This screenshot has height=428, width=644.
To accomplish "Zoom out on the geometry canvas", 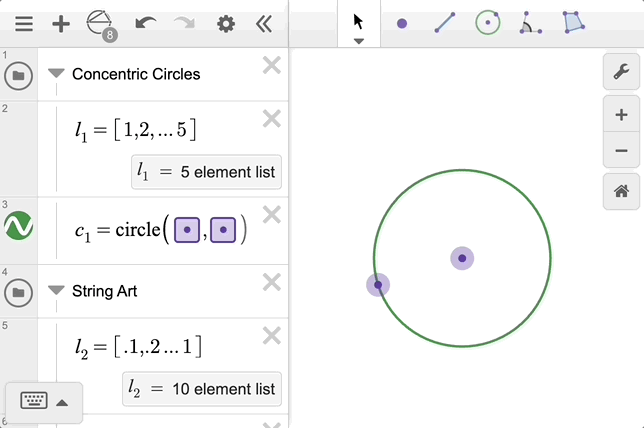I will 621,151.
